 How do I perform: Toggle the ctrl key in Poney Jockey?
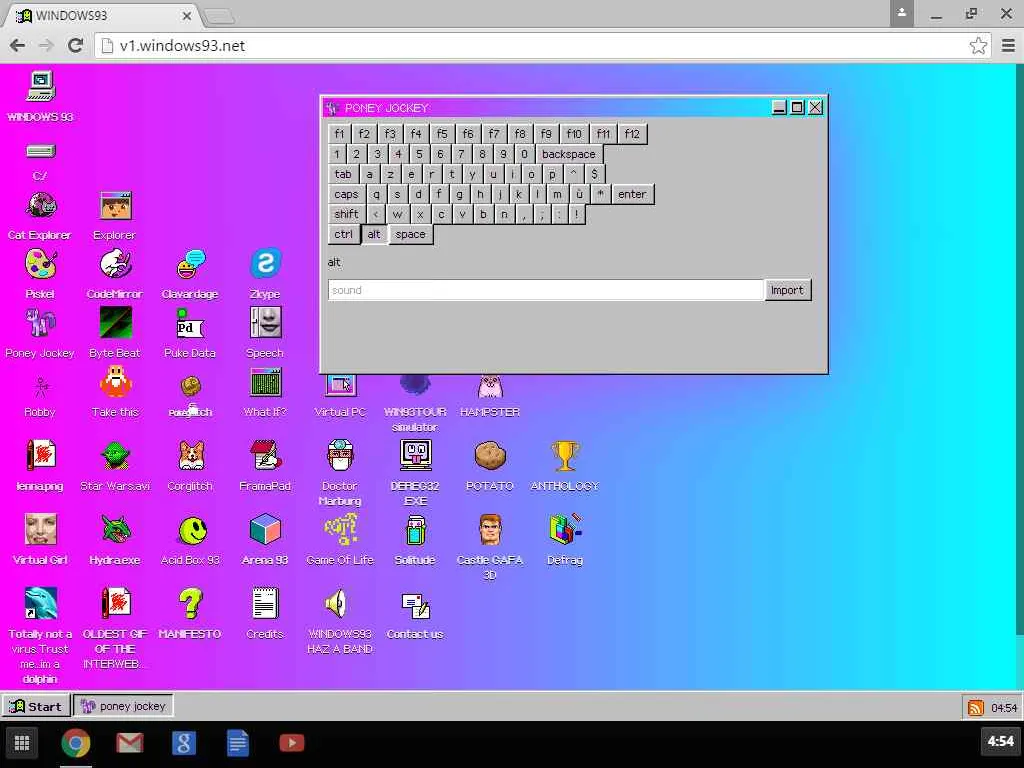(x=344, y=234)
